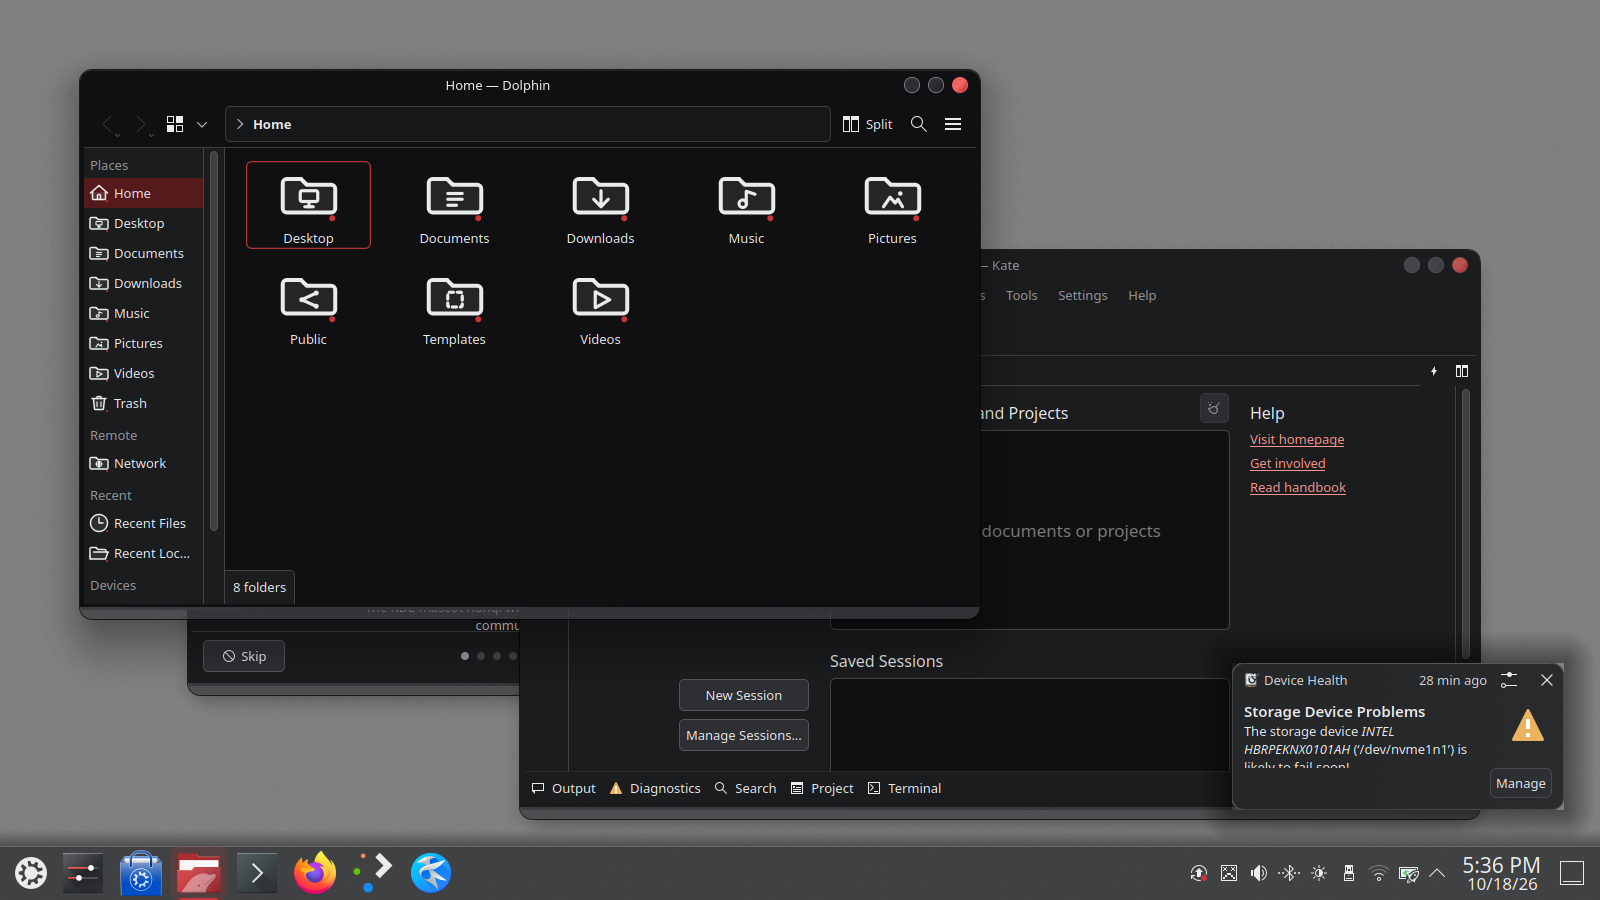Expand the breadcrumb chevron before Home
This screenshot has width=1600, height=900.
[240, 124]
